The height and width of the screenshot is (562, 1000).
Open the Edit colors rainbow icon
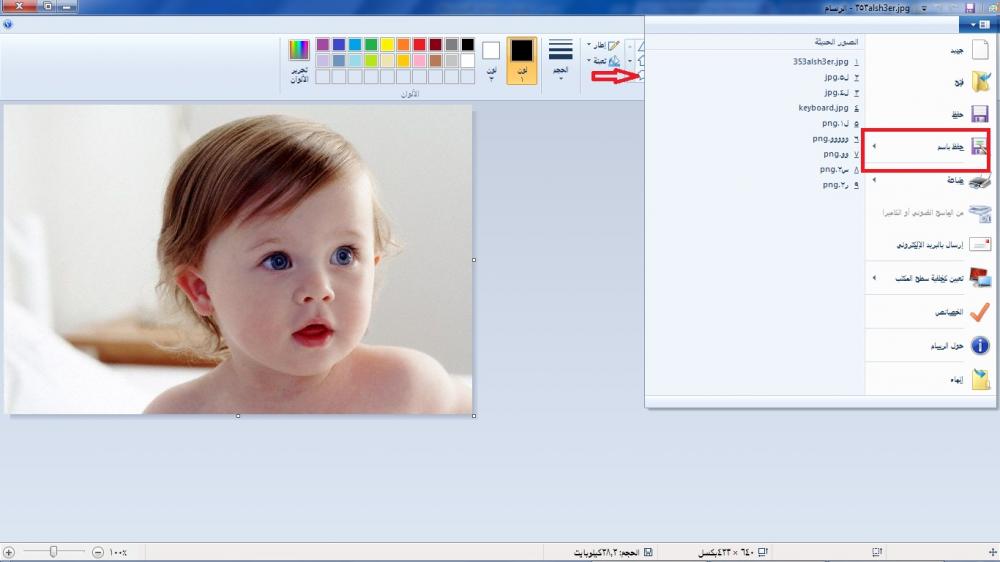click(x=299, y=50)
